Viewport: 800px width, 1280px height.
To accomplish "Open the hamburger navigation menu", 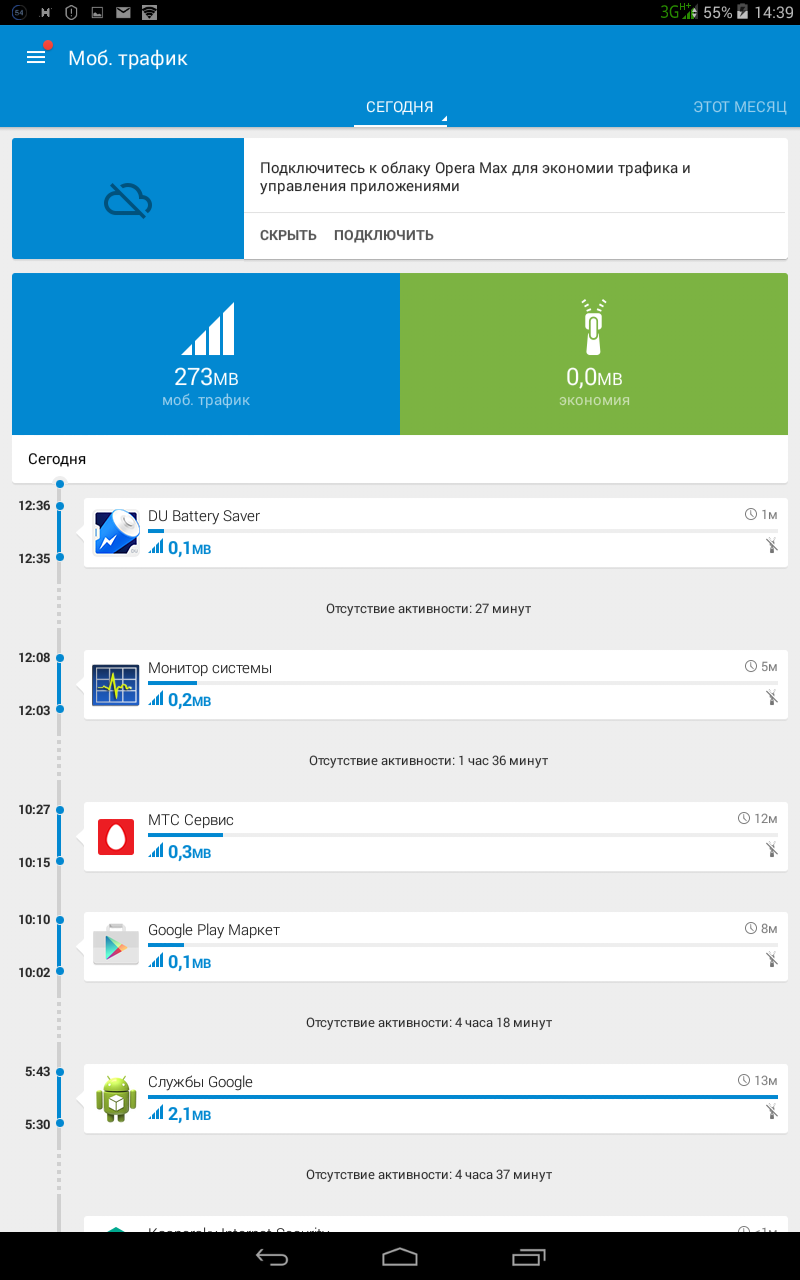I will [36, 58].
